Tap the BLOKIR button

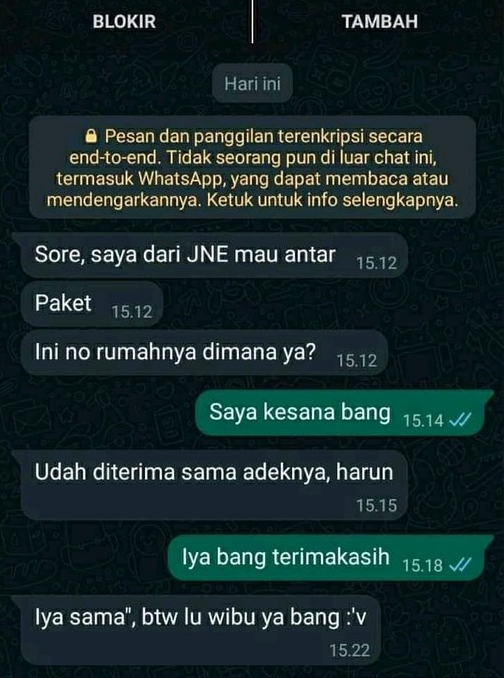(x=124, y=22)
